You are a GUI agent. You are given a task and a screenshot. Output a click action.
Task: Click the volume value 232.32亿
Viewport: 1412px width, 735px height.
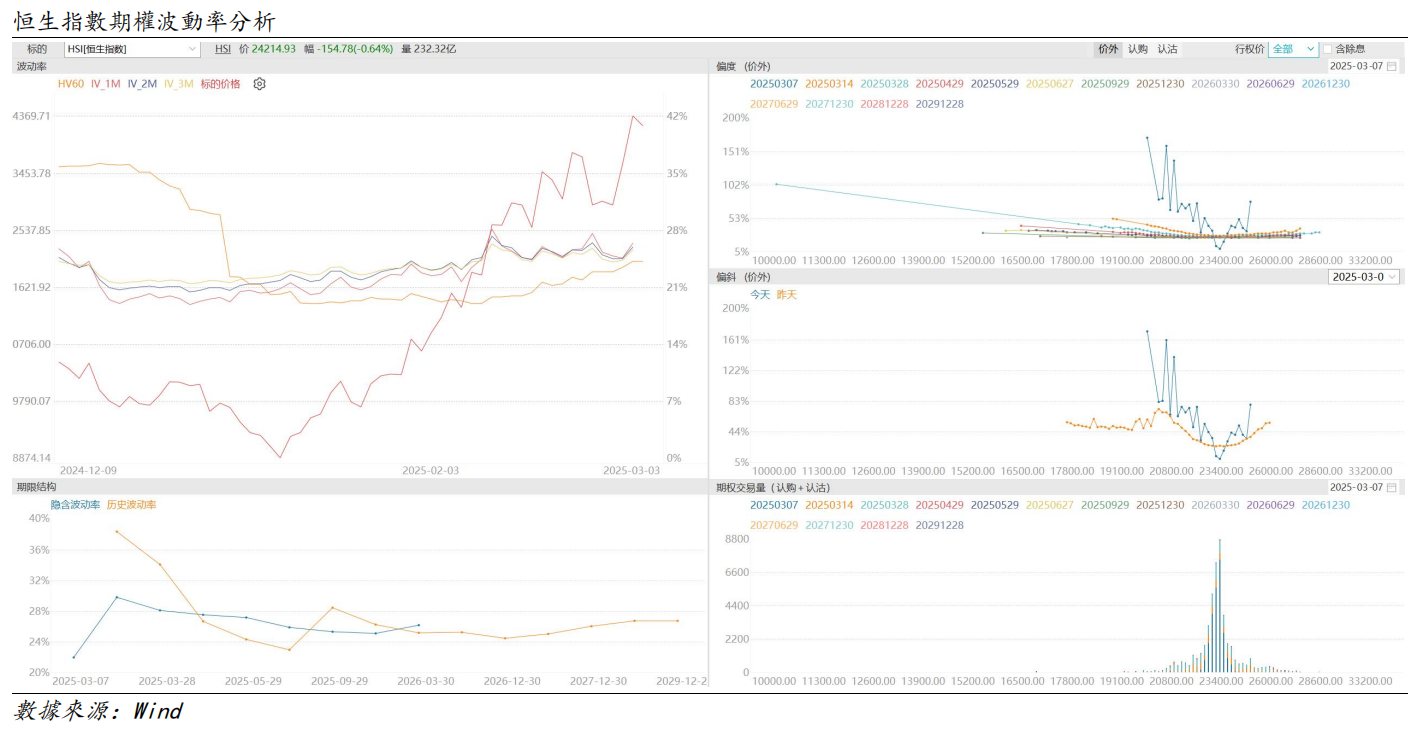(435, 48)
